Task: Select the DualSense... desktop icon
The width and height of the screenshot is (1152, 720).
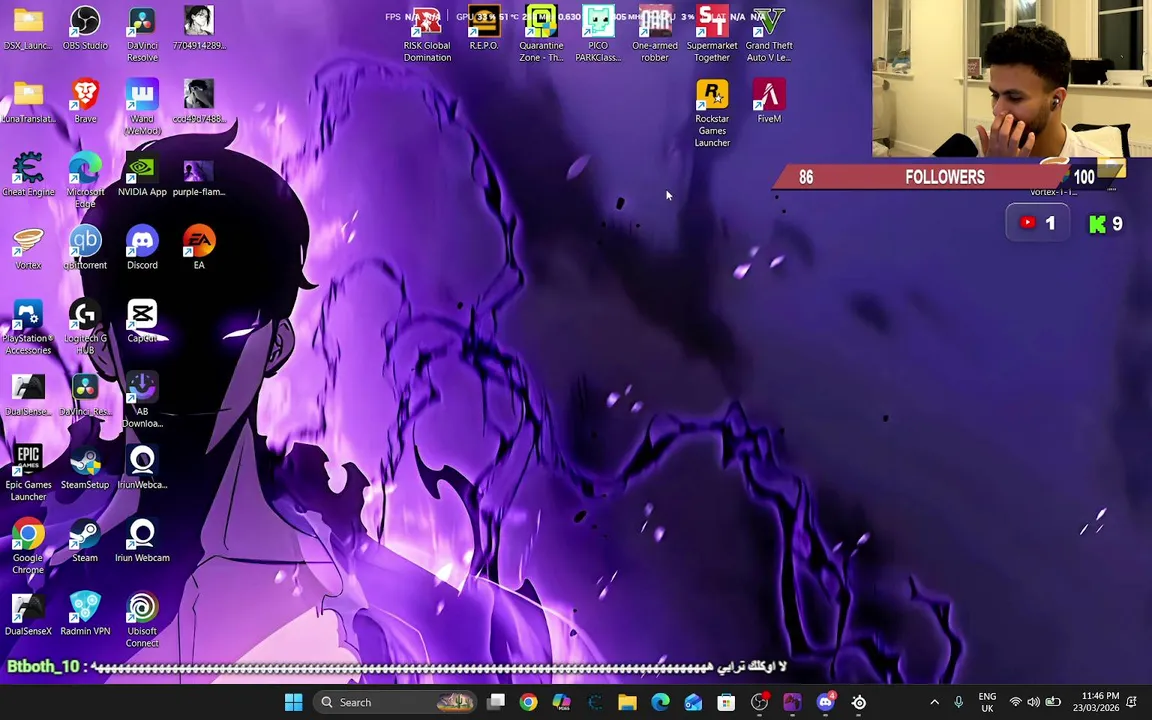Action: (x=28, y=395)
